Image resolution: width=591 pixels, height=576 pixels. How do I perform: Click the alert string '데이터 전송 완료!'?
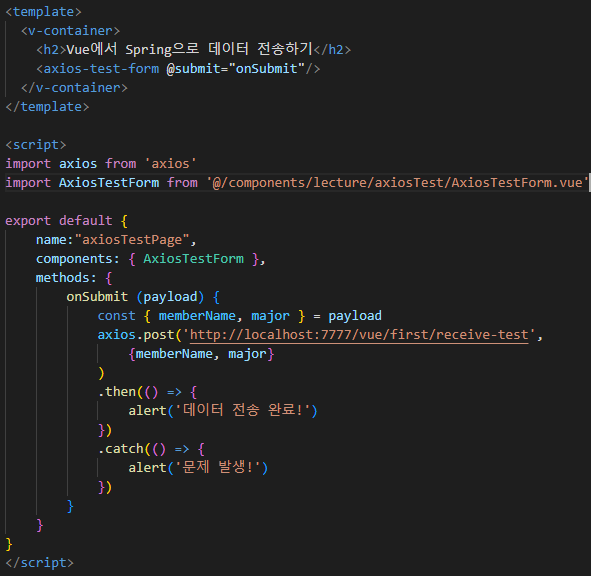pyautogui.click(x=243, y=411)
